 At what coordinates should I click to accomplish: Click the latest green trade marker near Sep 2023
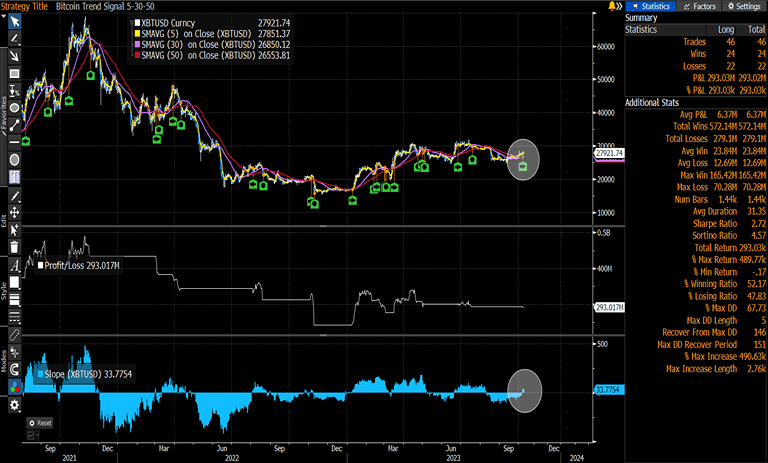[523, 167]
